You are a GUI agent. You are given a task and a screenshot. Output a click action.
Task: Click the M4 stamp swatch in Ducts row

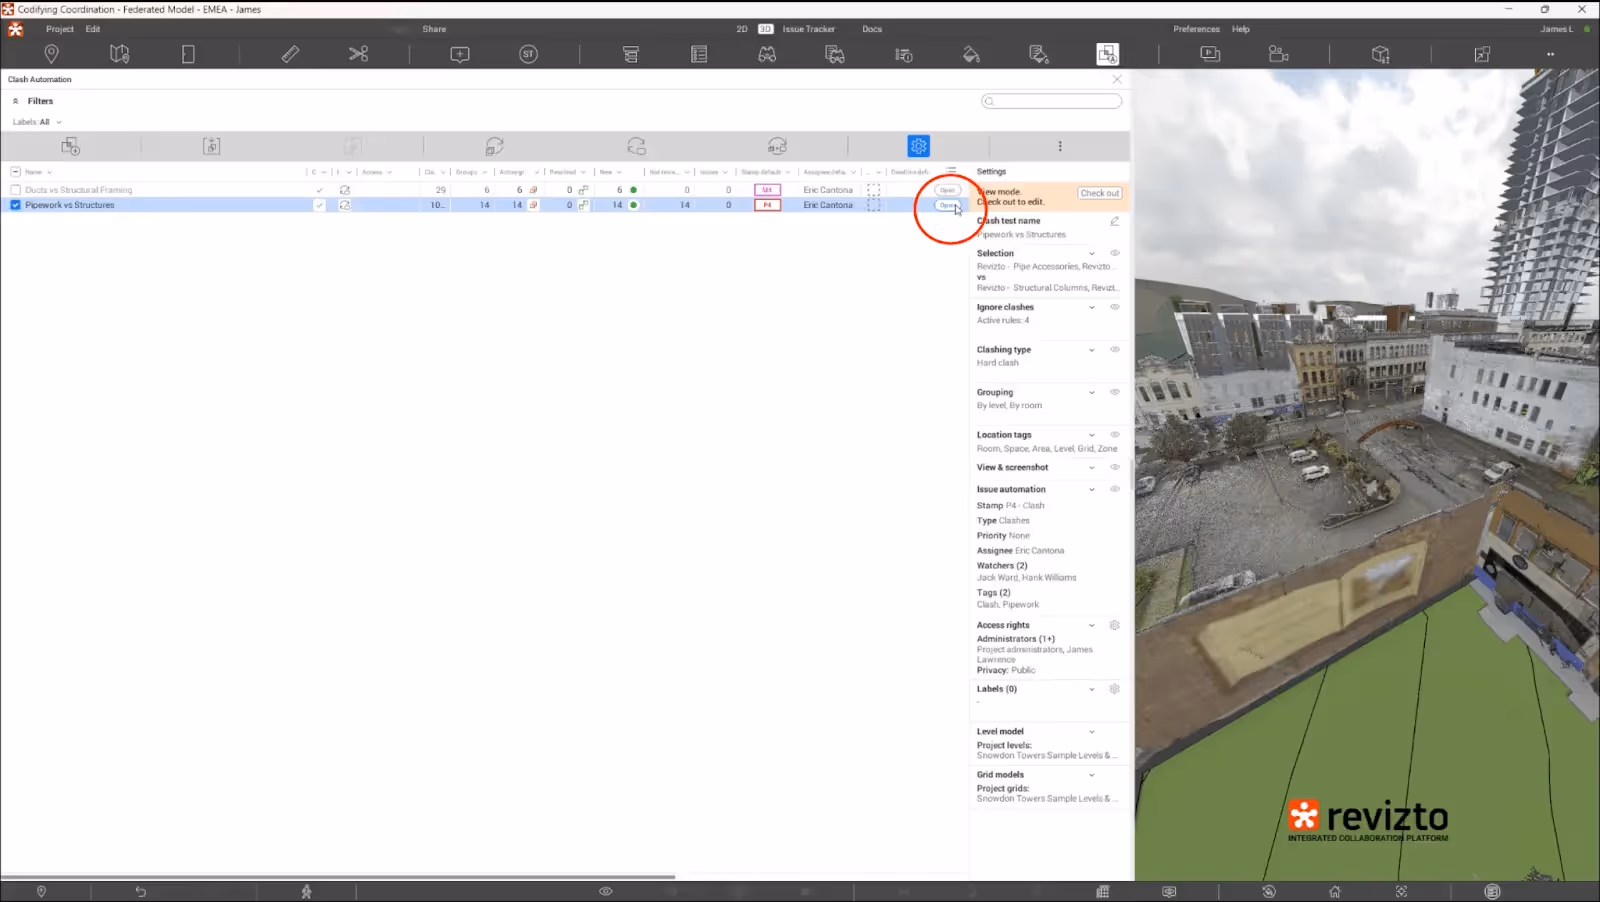[x=767, y=190]
